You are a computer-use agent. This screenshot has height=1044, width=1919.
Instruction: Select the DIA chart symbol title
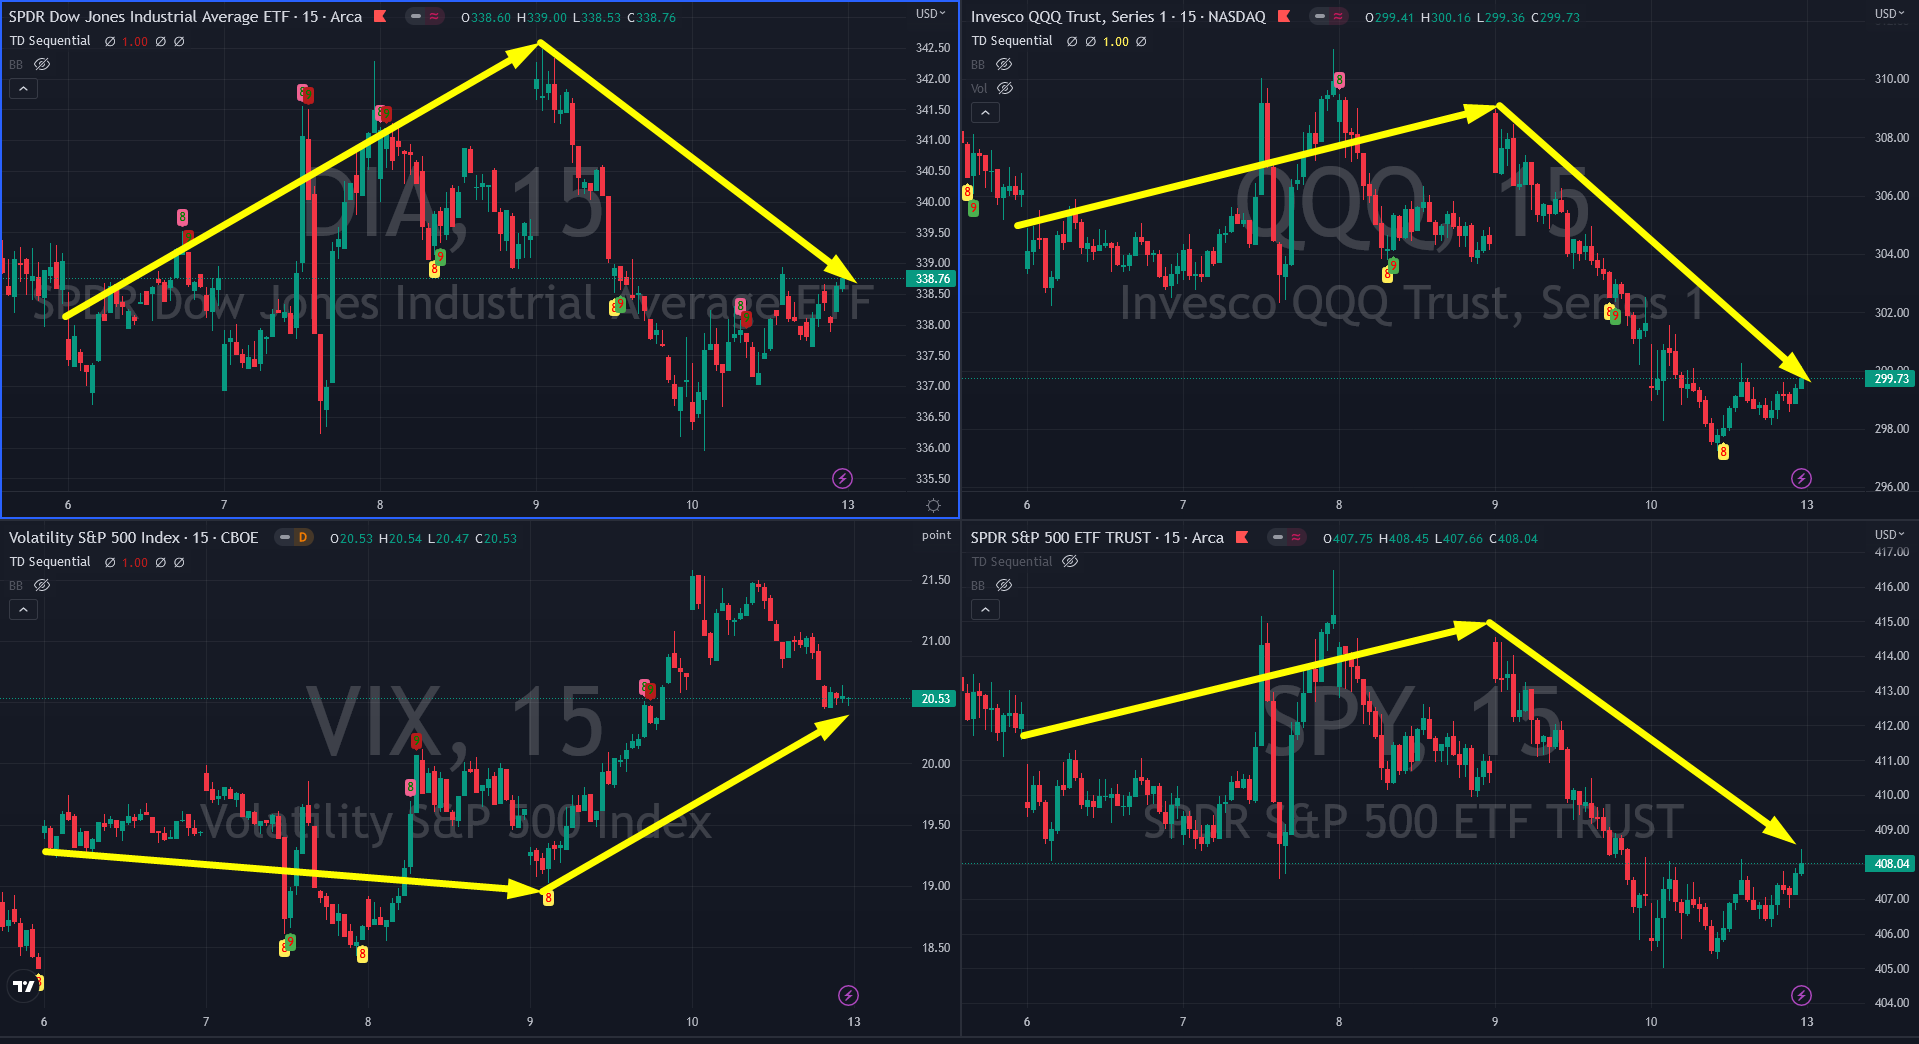(x=185, y=17)
